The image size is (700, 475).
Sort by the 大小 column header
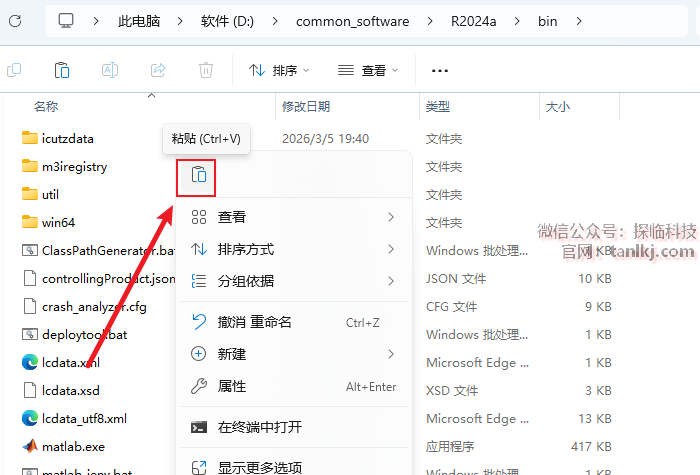click(x=558, y=106)
